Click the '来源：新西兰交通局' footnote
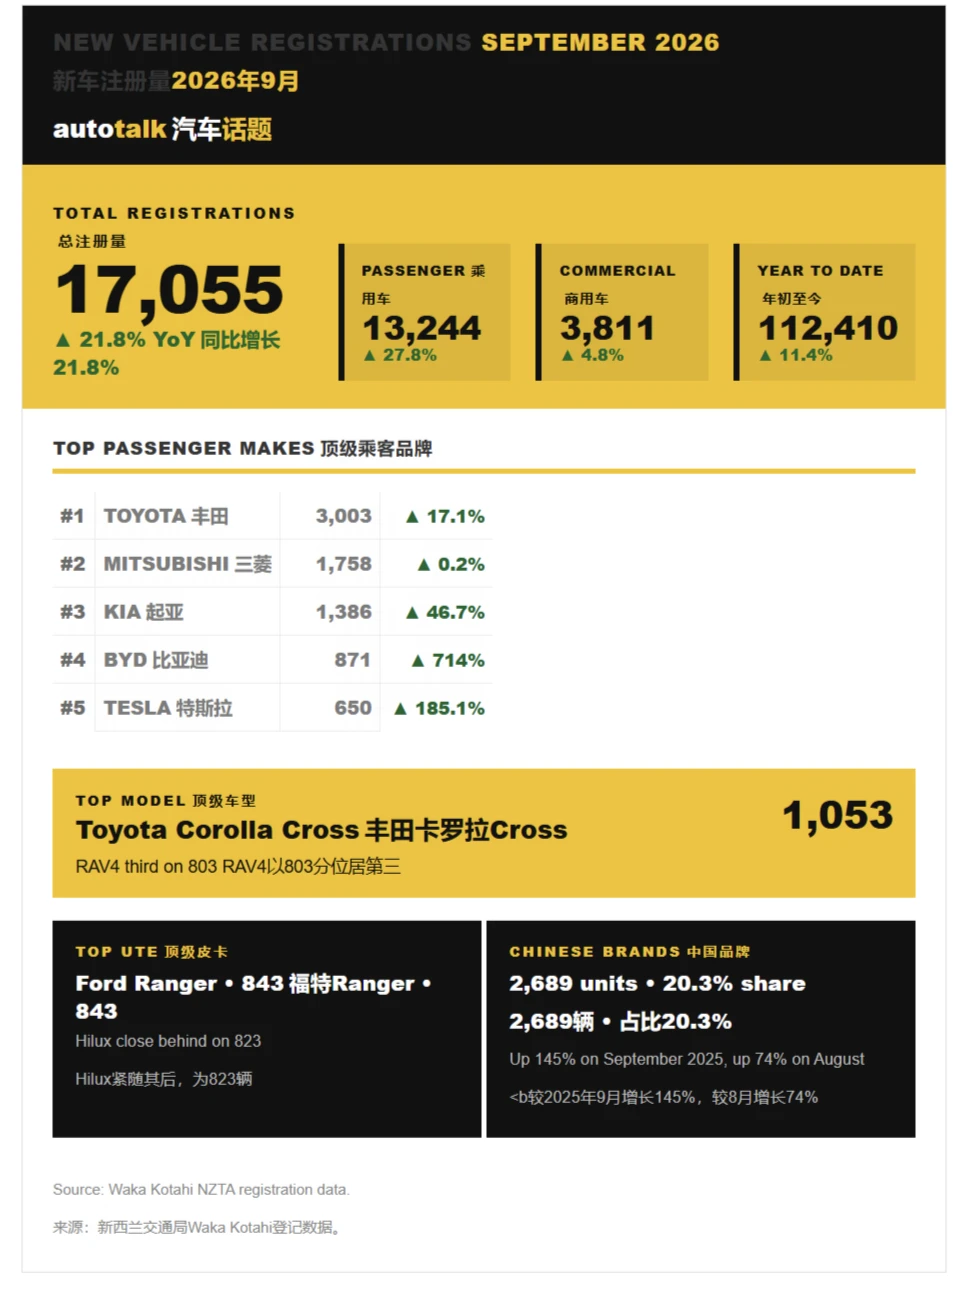Screen dimensions: 971x1295 click(197, 1227)
